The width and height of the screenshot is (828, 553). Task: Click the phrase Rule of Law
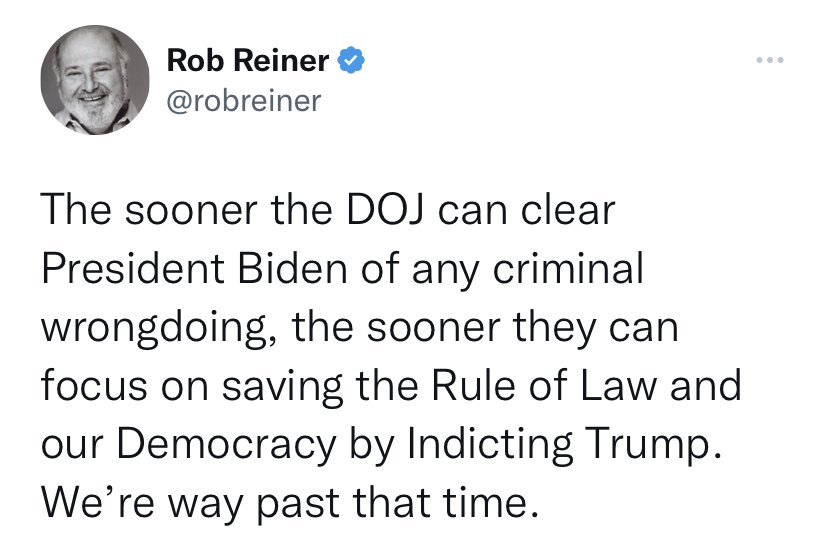tap(544, 385)
